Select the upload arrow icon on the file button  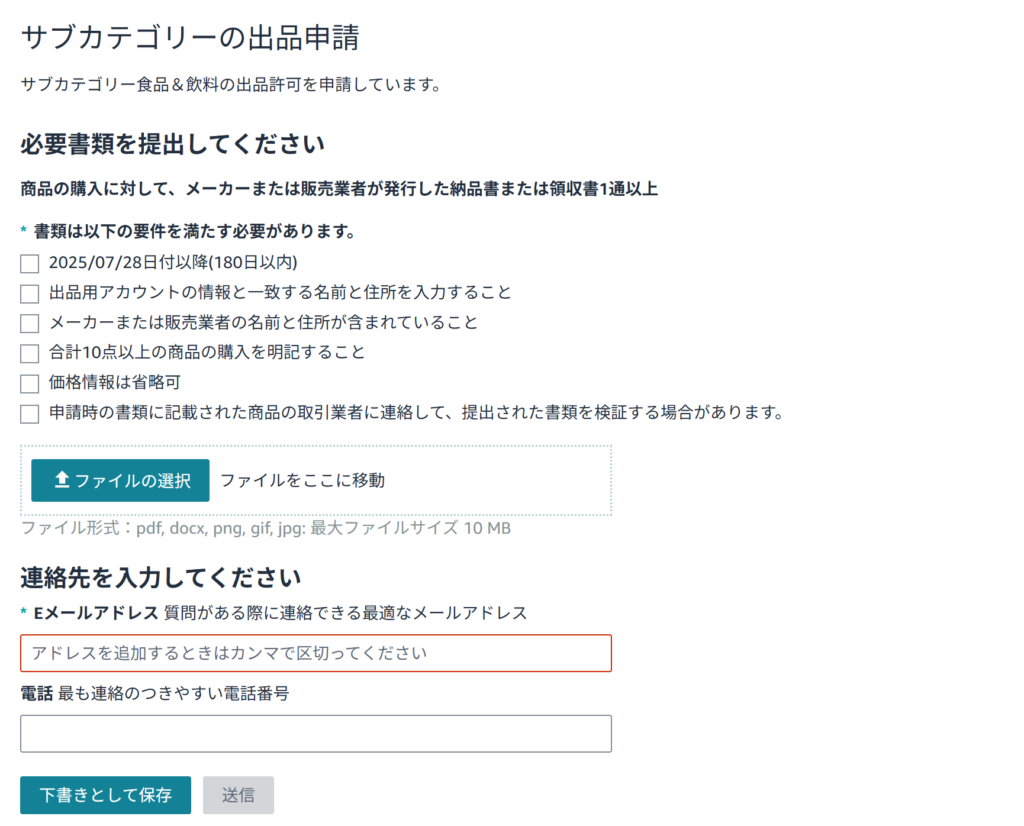(60, 479)
